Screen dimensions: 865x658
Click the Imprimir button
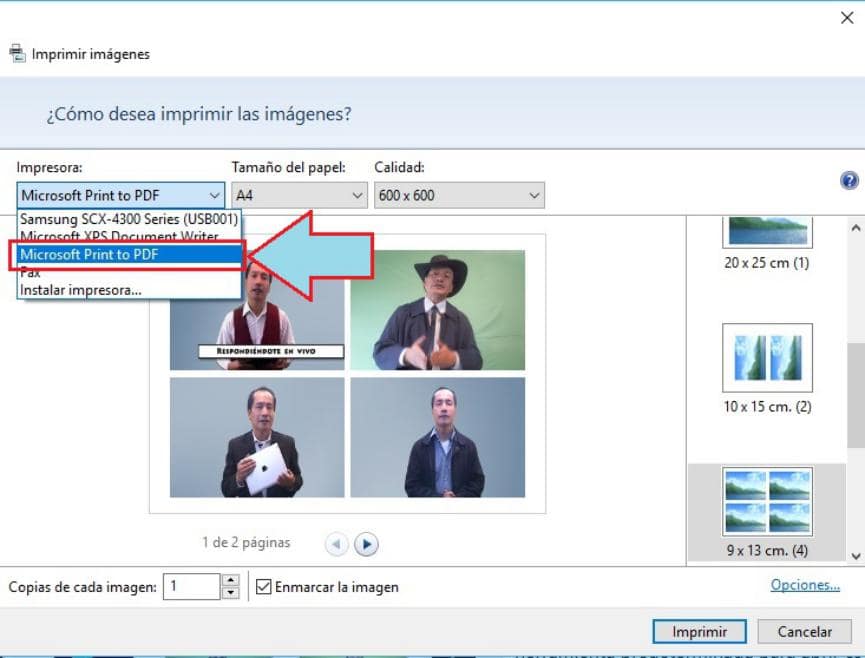[x=700, y=631]
